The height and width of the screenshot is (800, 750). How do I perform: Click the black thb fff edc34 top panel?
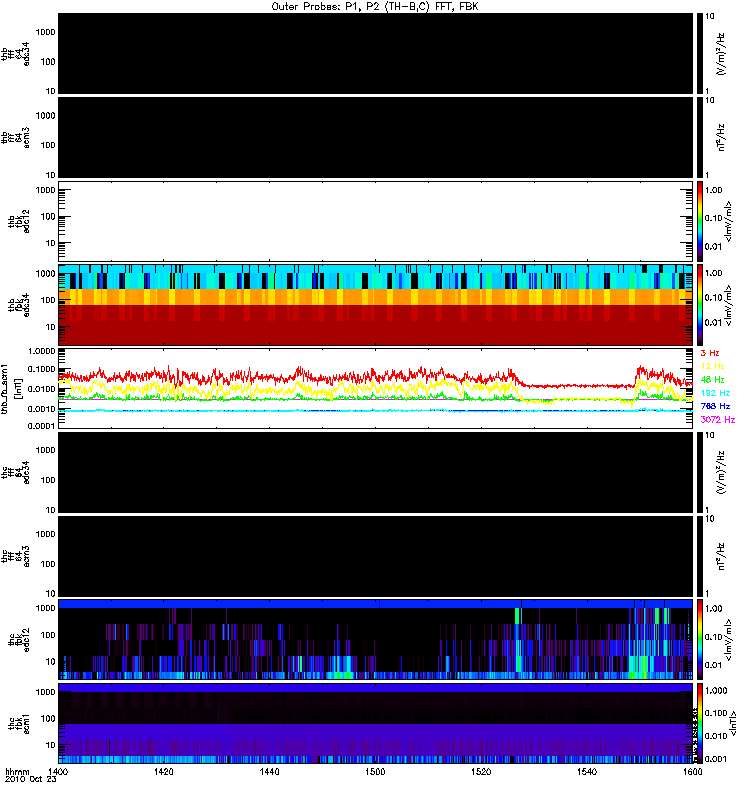coord(376,54)
